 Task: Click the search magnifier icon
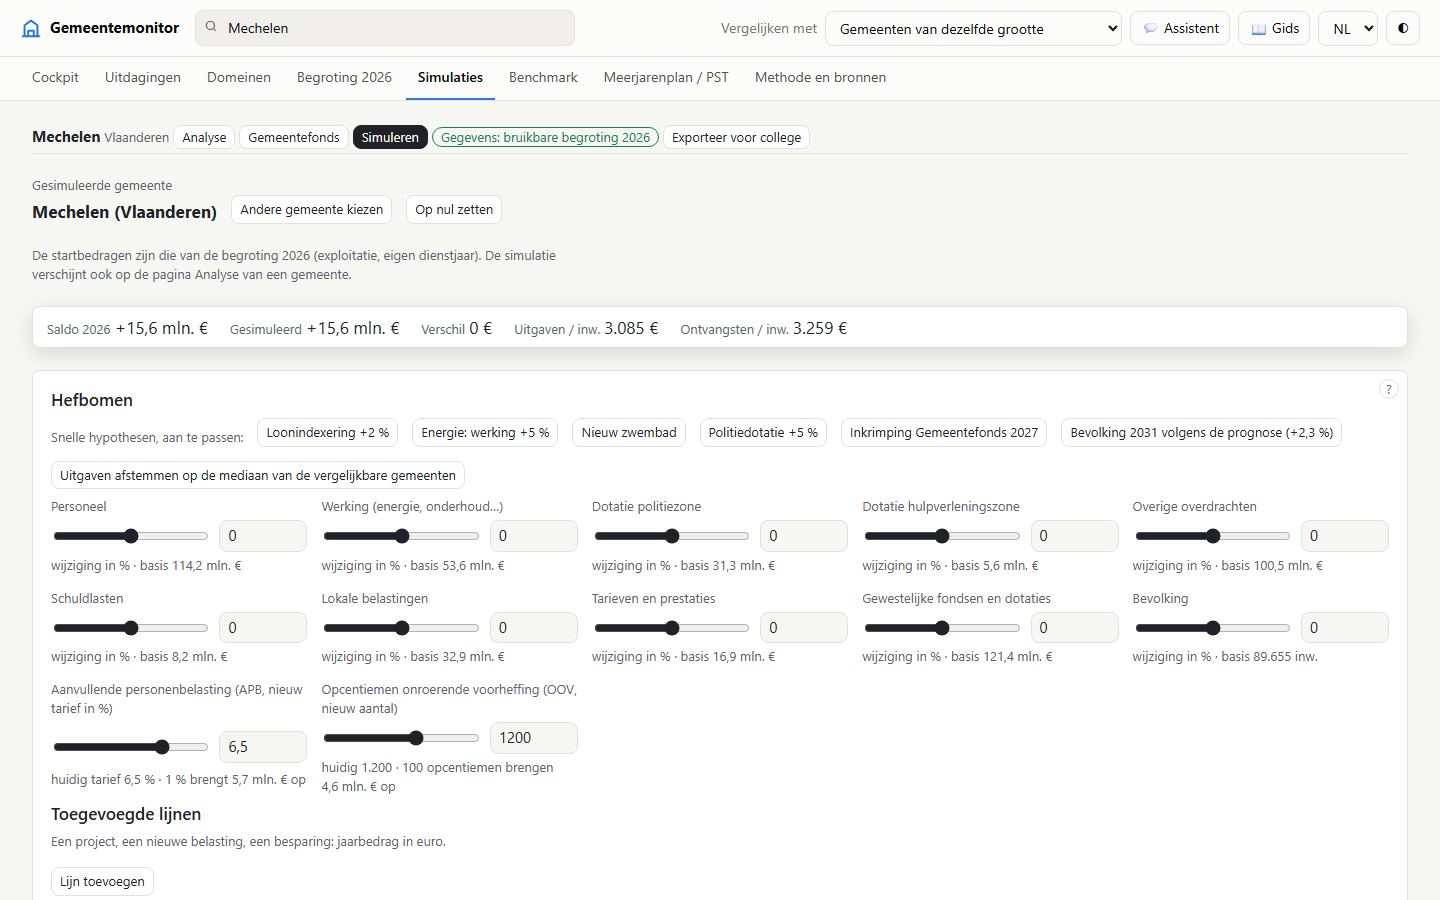tap(211, 28)
